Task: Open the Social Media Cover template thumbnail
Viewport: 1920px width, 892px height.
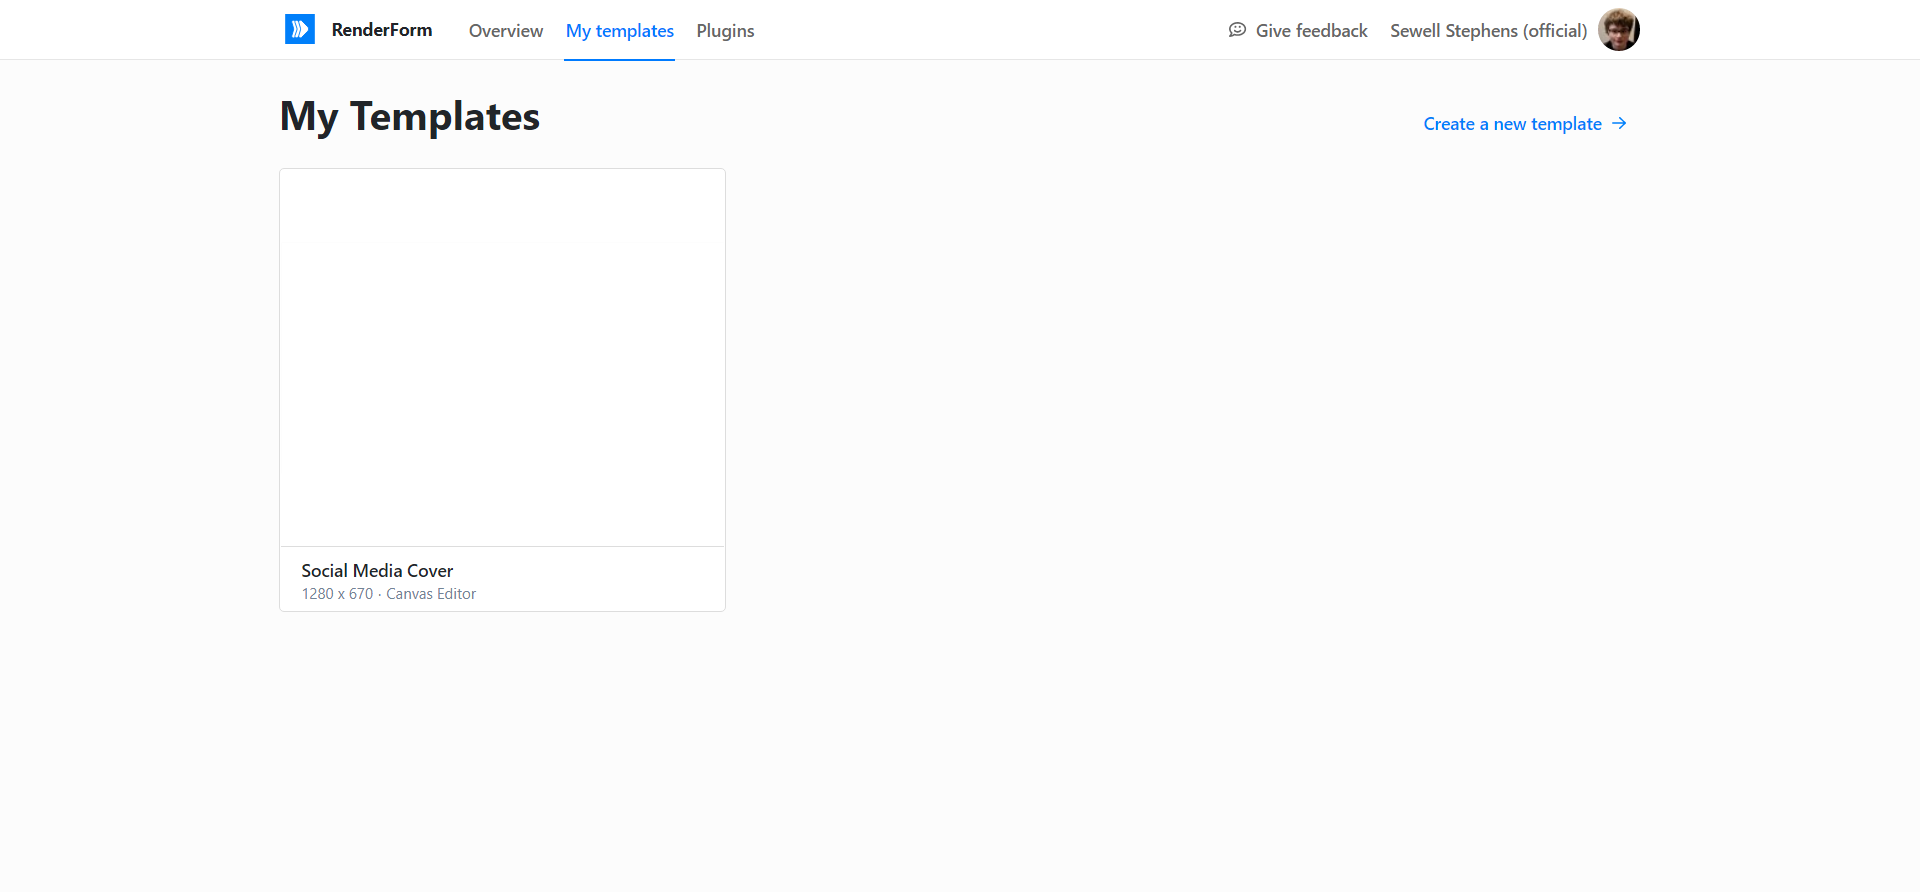Action: 502,358
